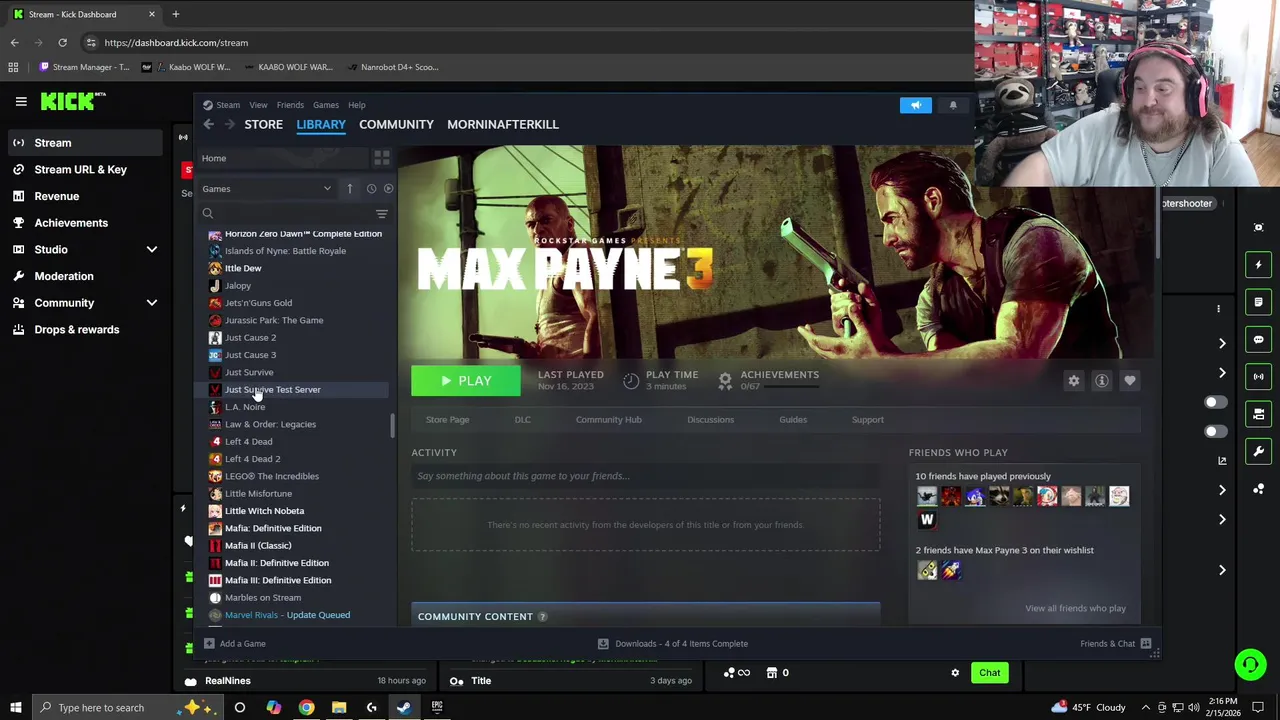Open Kick stream preview camera icon
The width and height of the screenshot is (1280, 720).
1258,414
